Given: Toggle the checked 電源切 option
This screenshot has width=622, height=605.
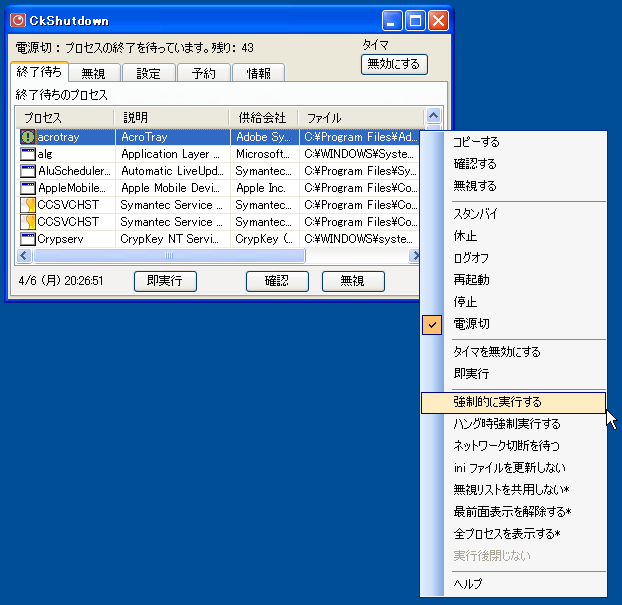Looking at the screenshot, I should [x=513, y=324].
